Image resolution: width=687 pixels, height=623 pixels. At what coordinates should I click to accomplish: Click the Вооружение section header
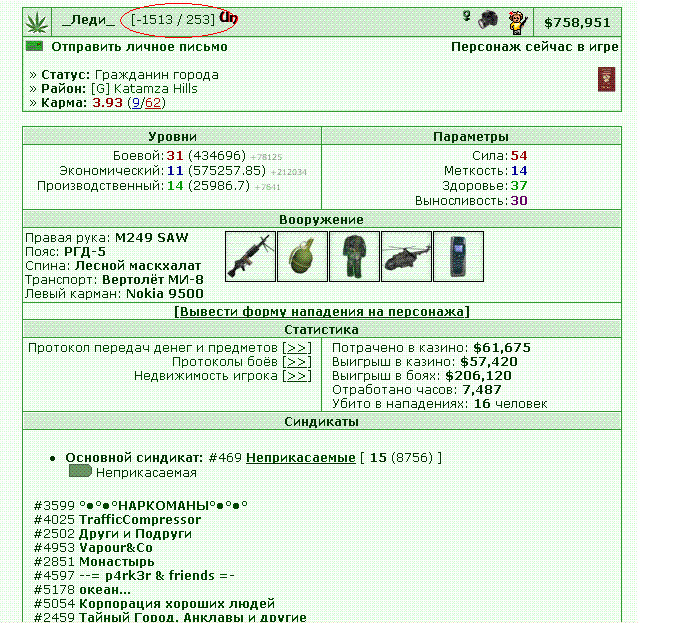click(322, 219)
